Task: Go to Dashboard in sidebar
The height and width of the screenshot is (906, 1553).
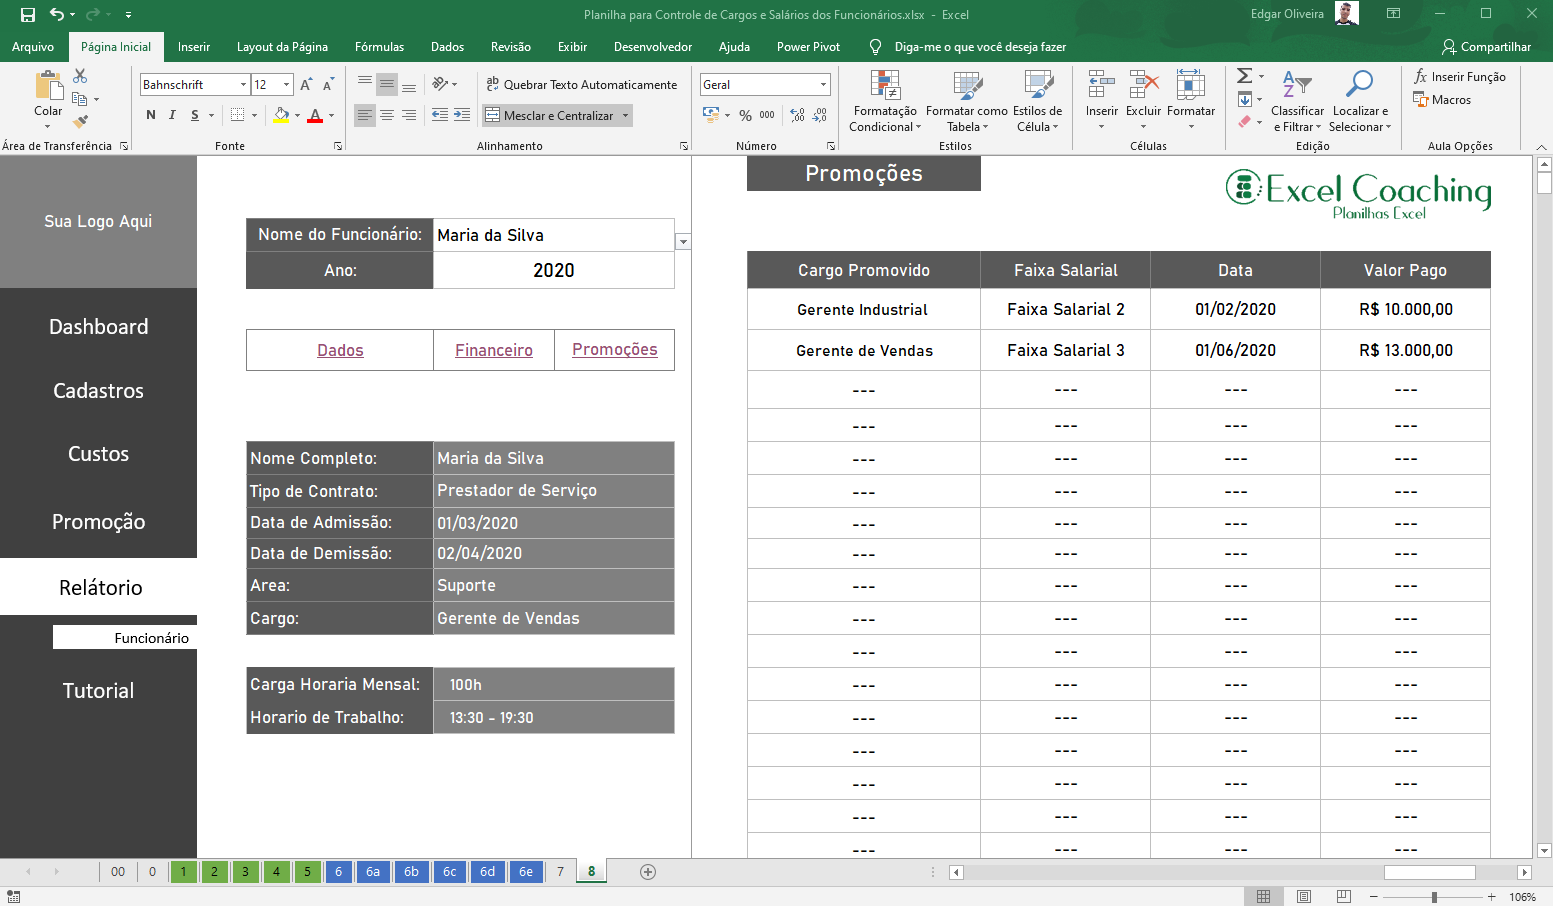Action: (98, 327)
